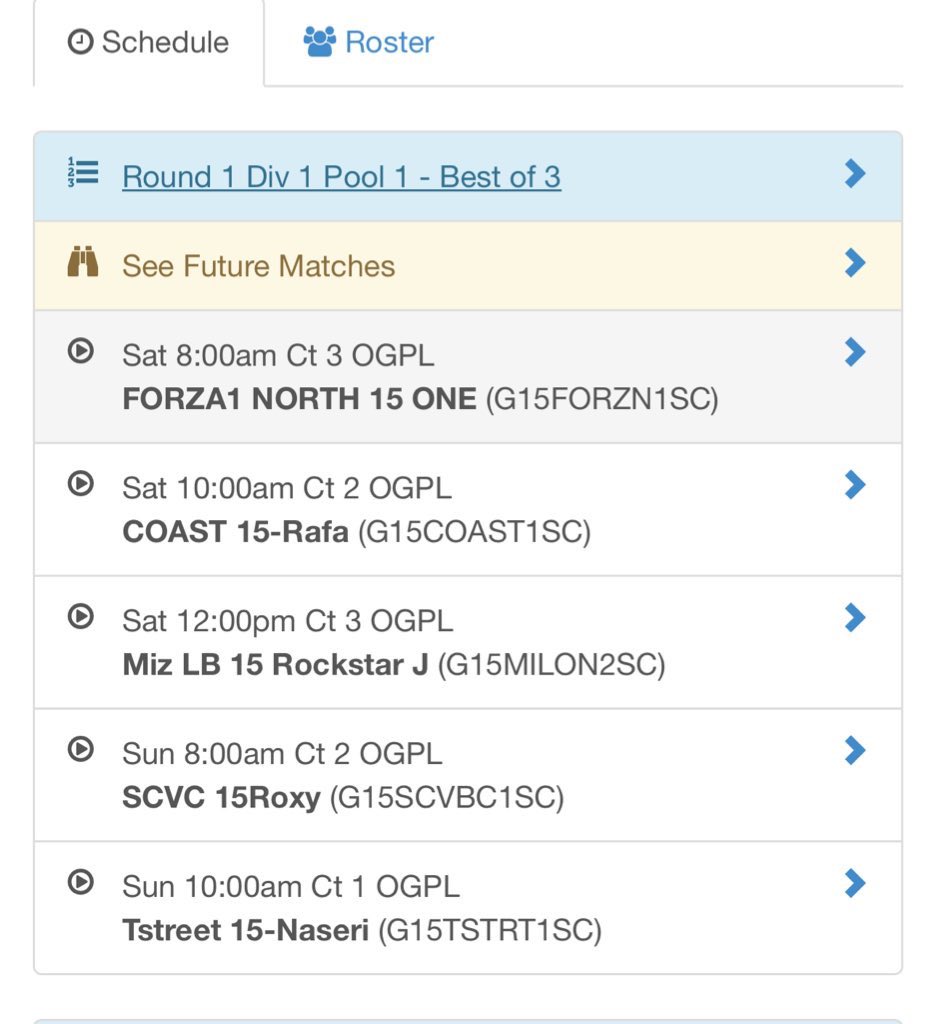The image size is (936, 1024).
Task: Click the numbered list icon by Round 1
Action: (x=83, y=173)
